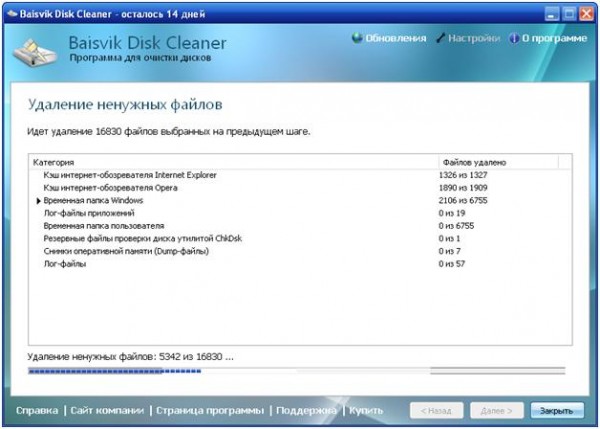Click the wrench icon beside Настройки
This screenshot has width=600, height=429.
point(440,38)
